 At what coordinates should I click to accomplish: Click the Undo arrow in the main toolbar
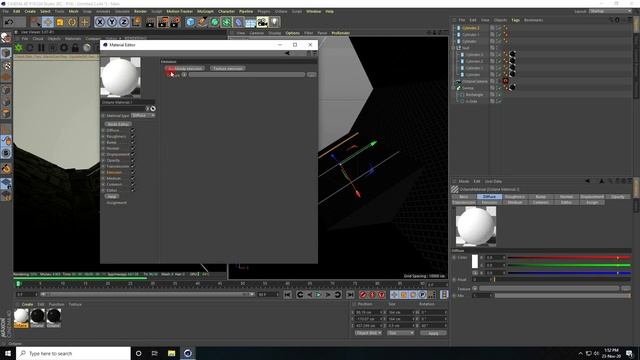(x=9, y=22)
